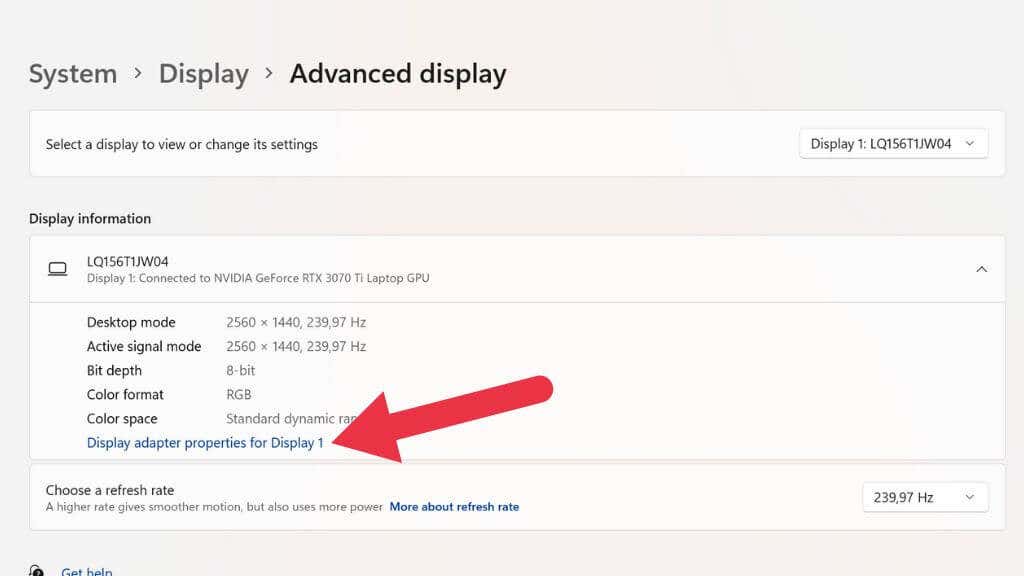Select the Advanced display breadcrumb title
The width and height of the screenshot is (1024, 576).
398,73
